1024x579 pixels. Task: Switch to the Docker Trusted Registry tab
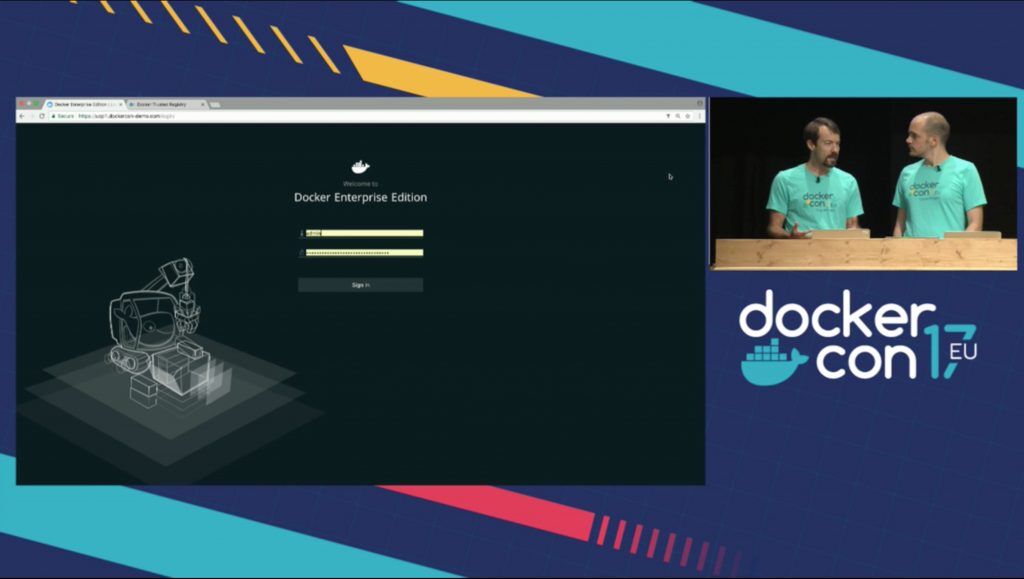(x=166, y=104)
